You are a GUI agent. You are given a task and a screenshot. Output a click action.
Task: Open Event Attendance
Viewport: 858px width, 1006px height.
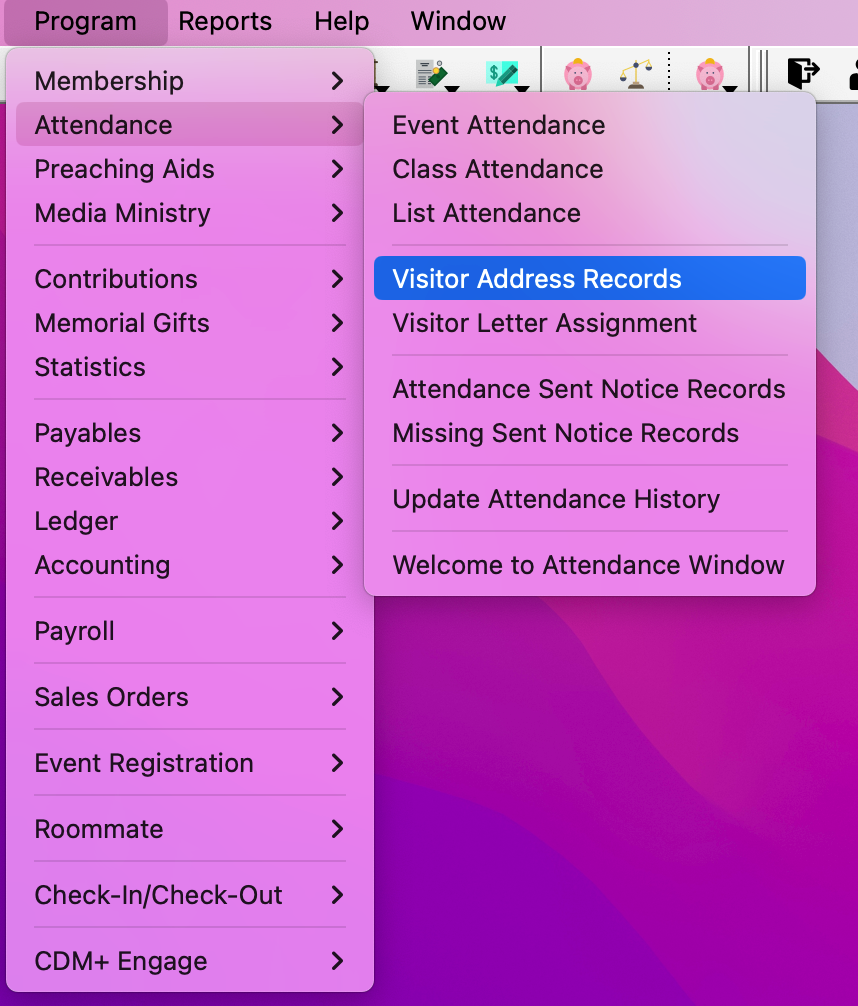point(498,125)
